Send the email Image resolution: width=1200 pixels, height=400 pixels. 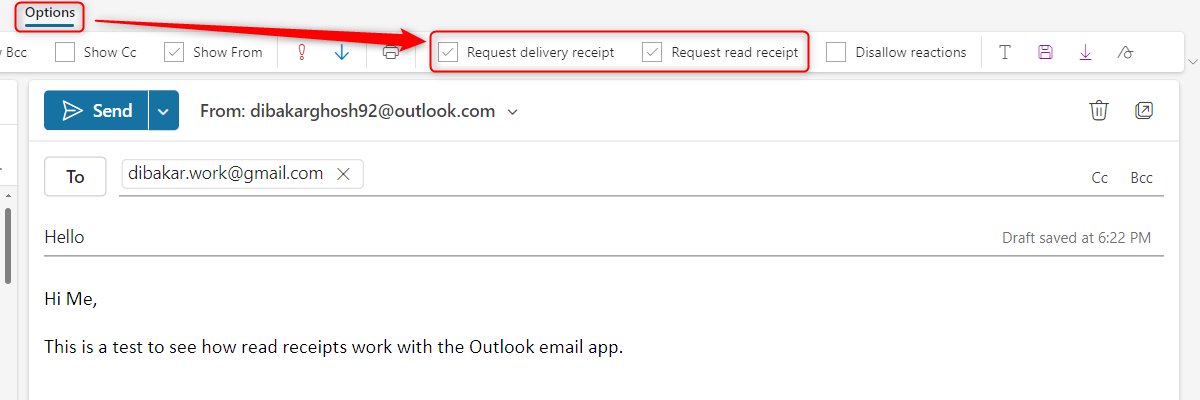point(96,110)
